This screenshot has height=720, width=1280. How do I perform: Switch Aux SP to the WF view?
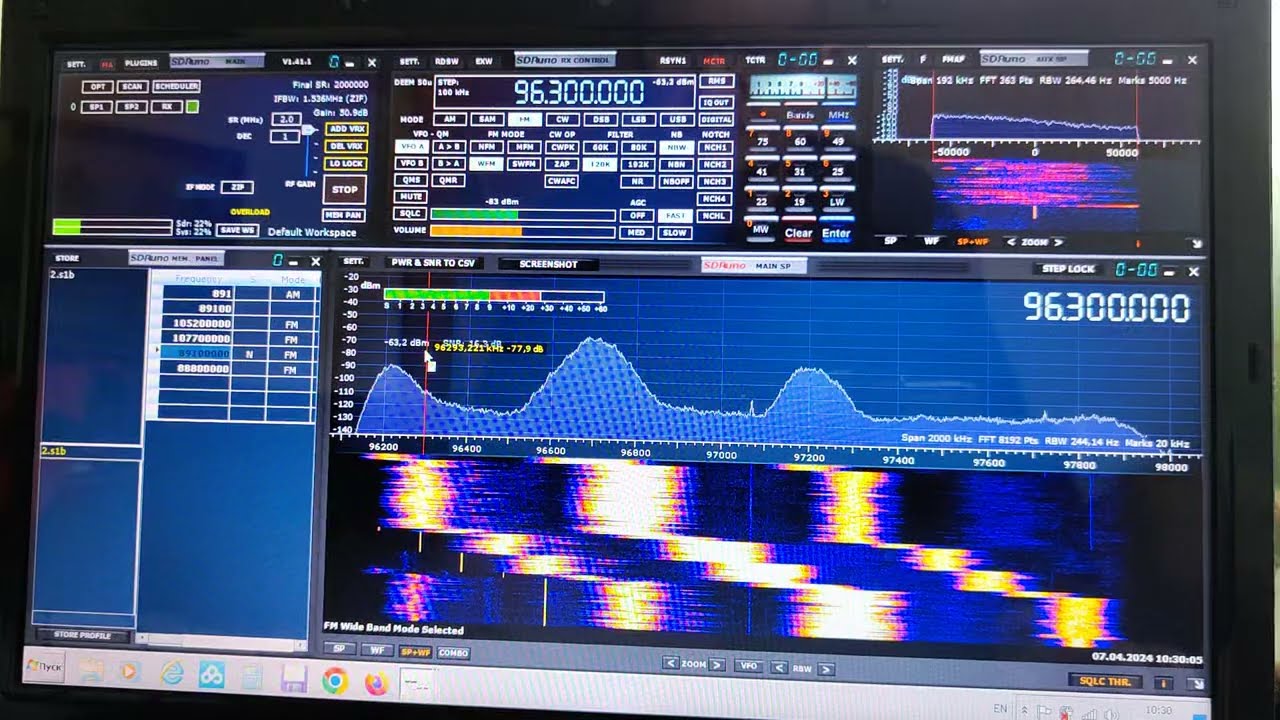point(931,241)
